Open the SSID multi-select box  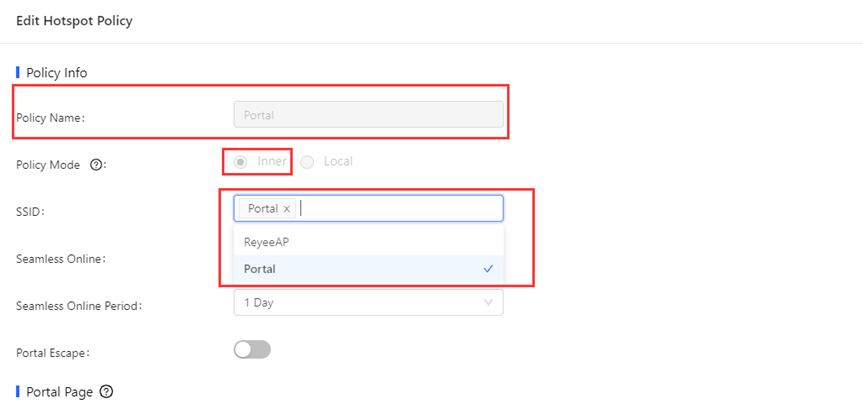[368, 209]
